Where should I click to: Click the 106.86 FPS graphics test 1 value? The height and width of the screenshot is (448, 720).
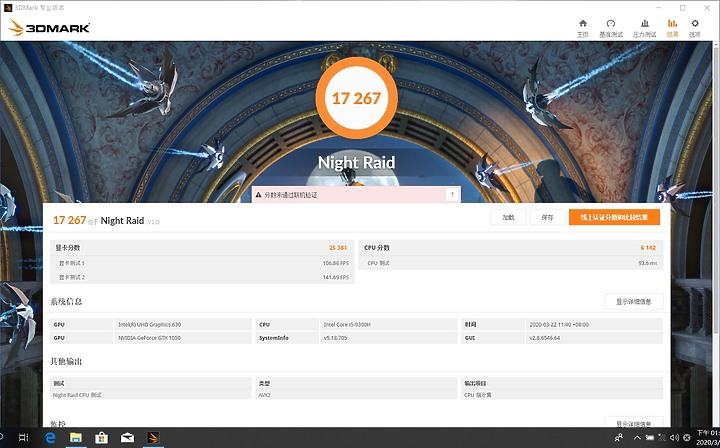tap(336, 263)
